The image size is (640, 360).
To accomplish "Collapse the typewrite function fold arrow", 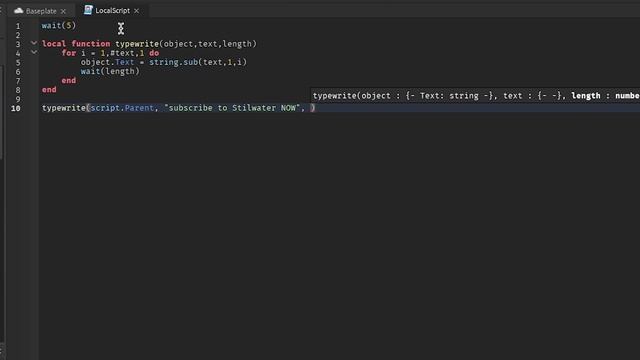I will tap(34, 43).
